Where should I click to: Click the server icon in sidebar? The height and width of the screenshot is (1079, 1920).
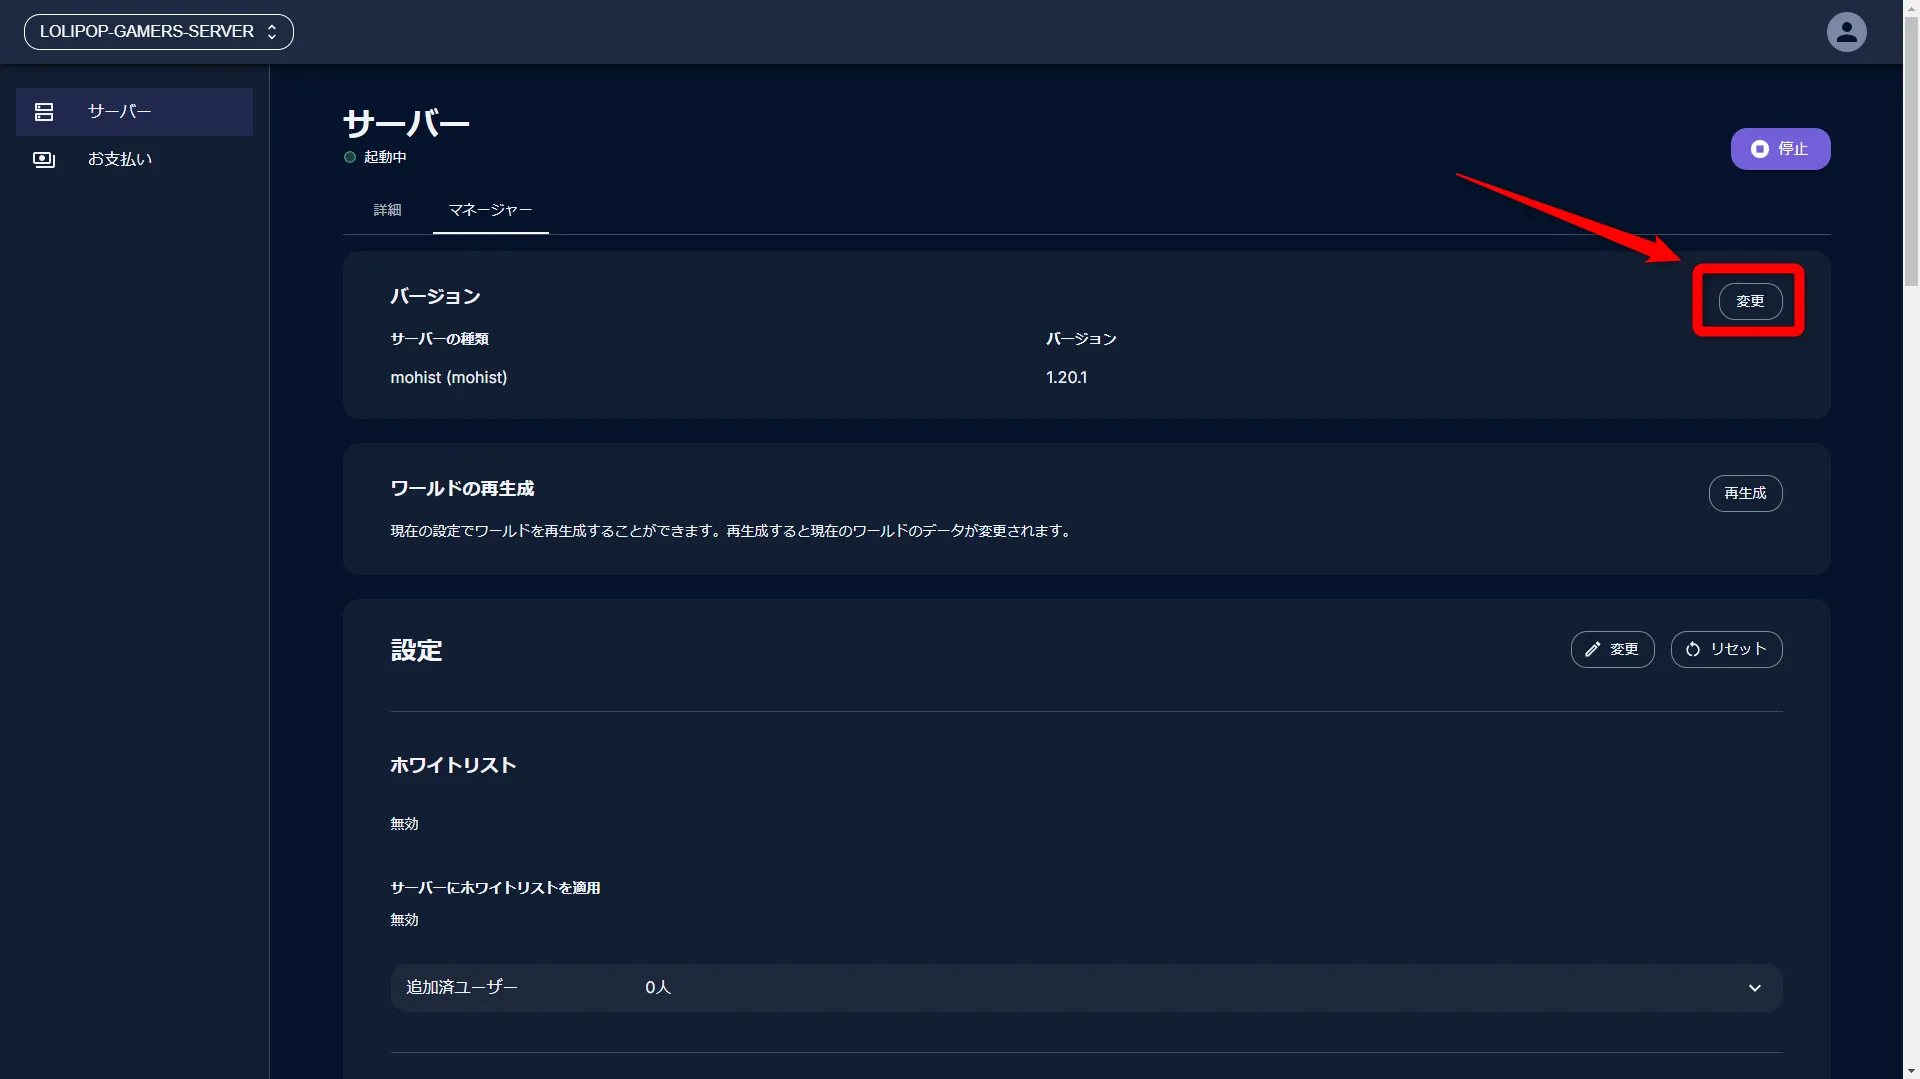click(44, 112)
